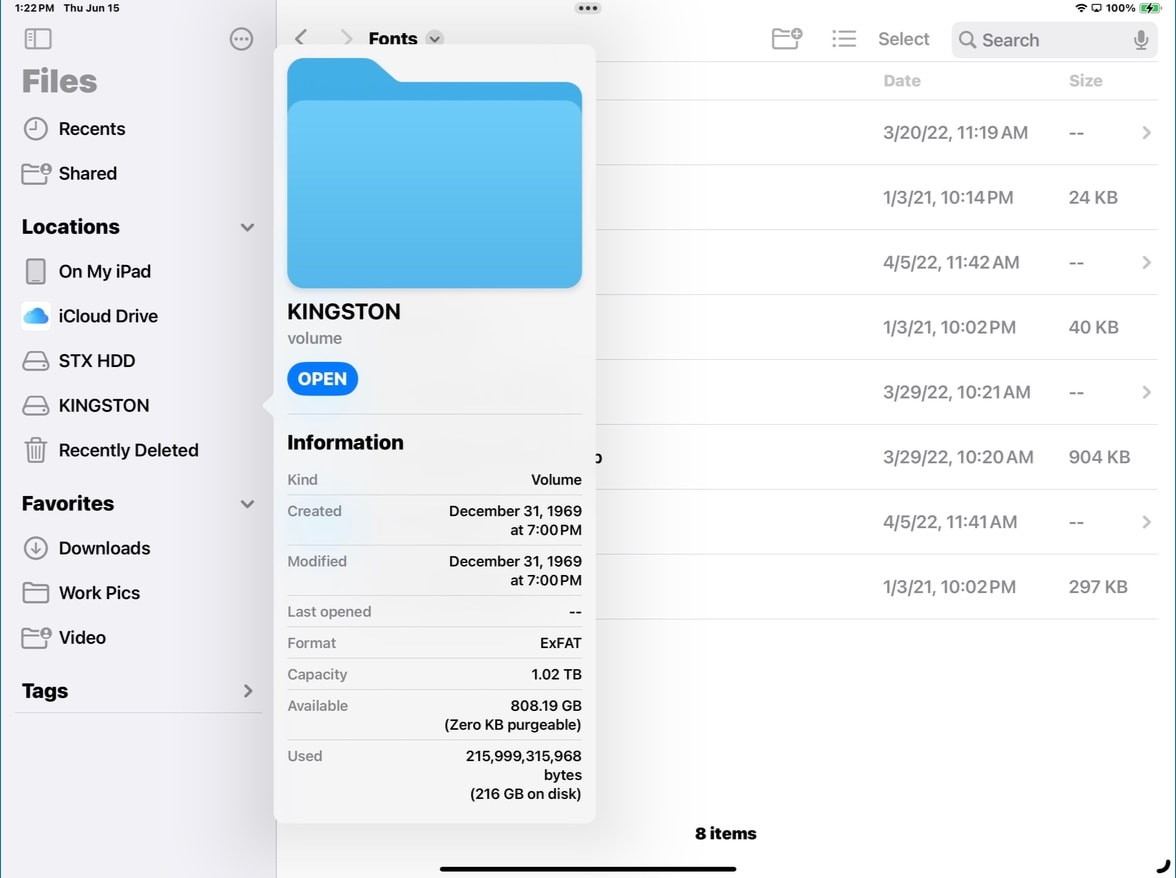Tap the STX HDD drive icon
The width and height of the screenshot is (1176, 878).
pos(35,361)
